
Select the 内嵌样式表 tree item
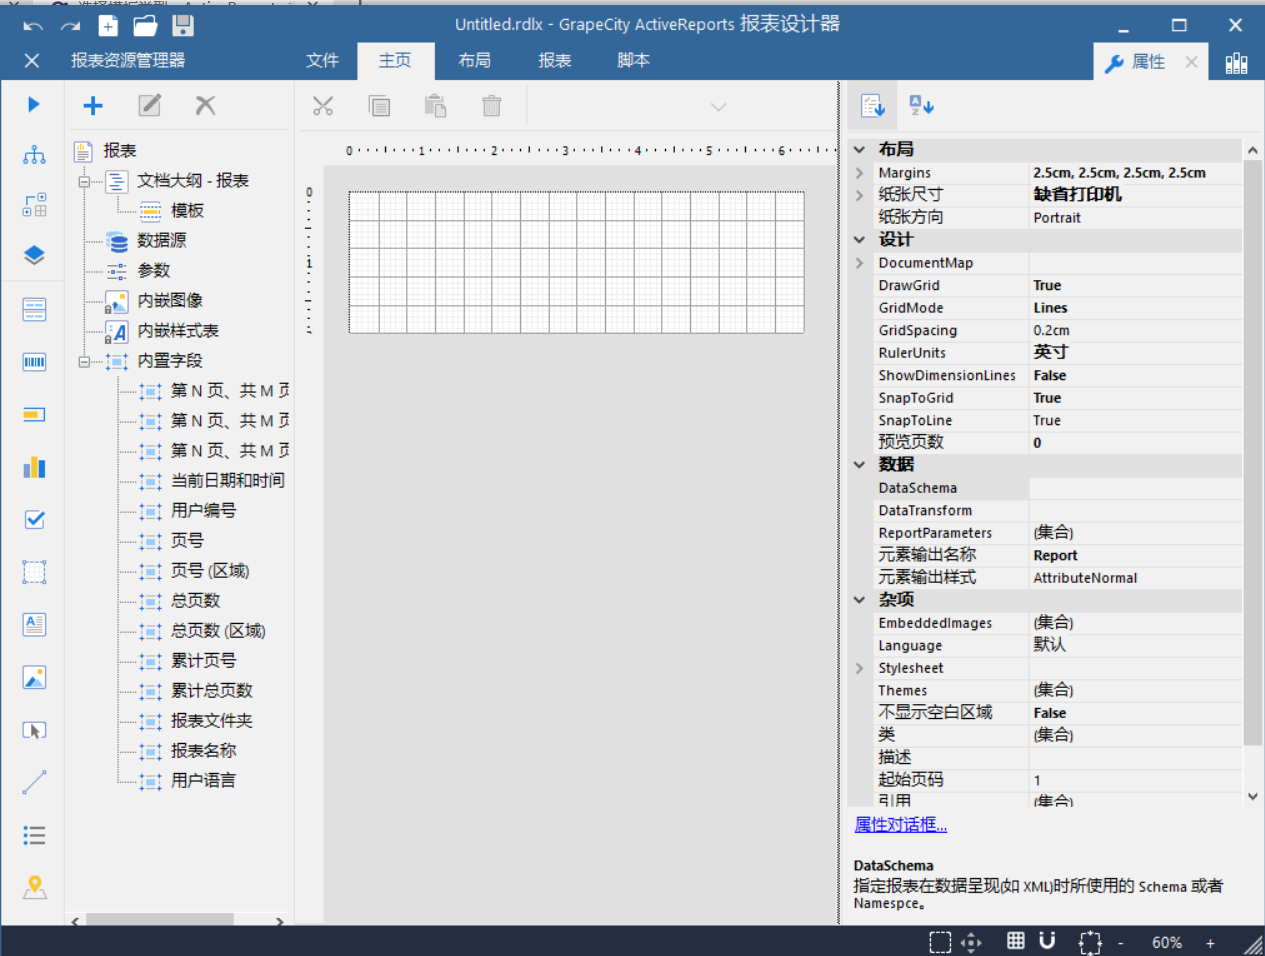[x=177, y=330]
